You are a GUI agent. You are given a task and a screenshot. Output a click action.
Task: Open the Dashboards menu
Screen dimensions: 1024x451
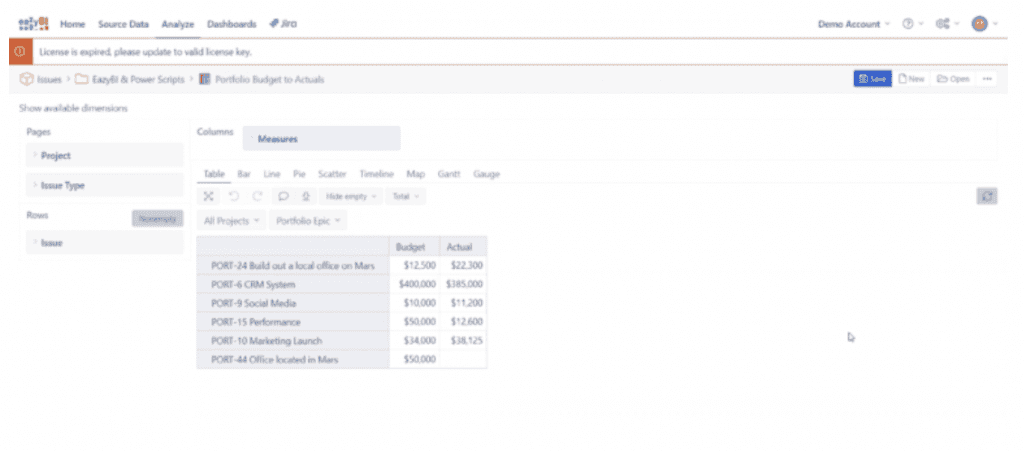pos(231,24)
